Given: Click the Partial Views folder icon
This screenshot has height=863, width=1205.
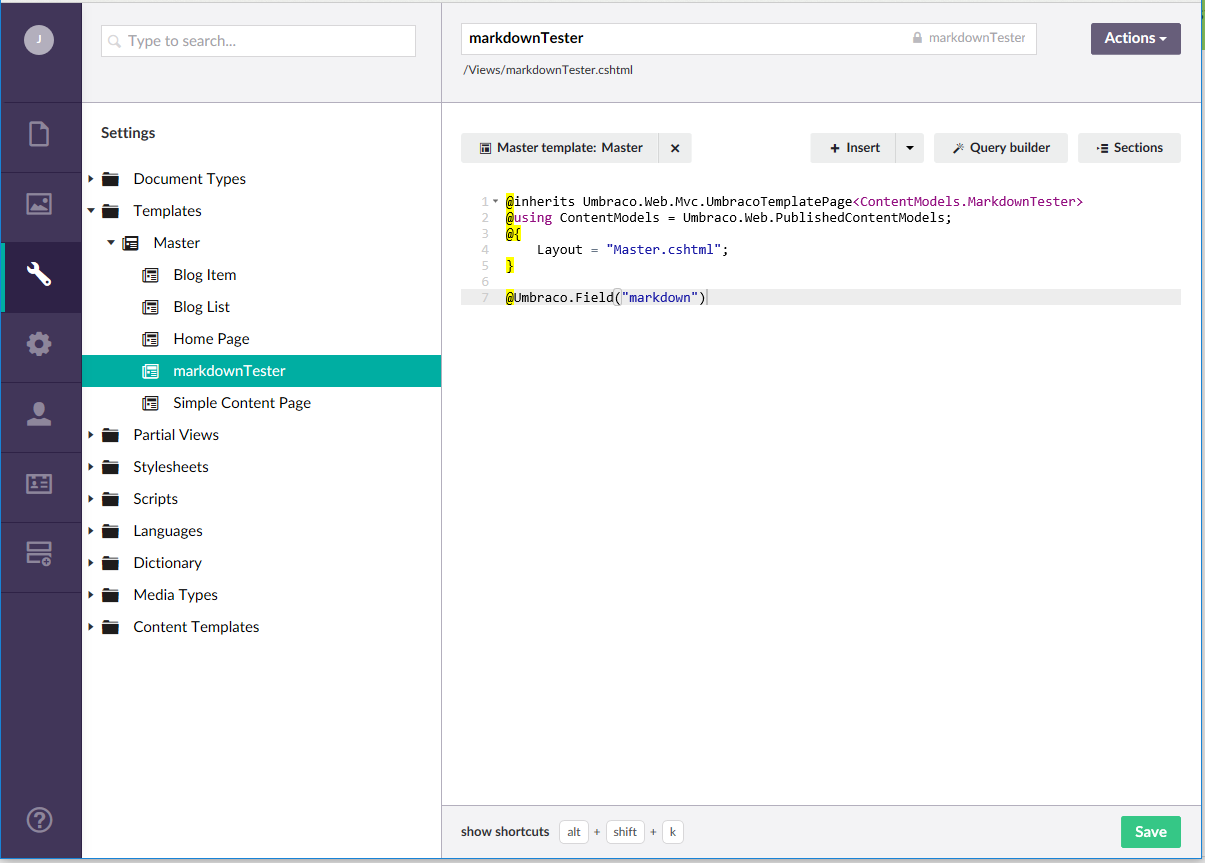Looking at the screenshot, I should [111, 435].
